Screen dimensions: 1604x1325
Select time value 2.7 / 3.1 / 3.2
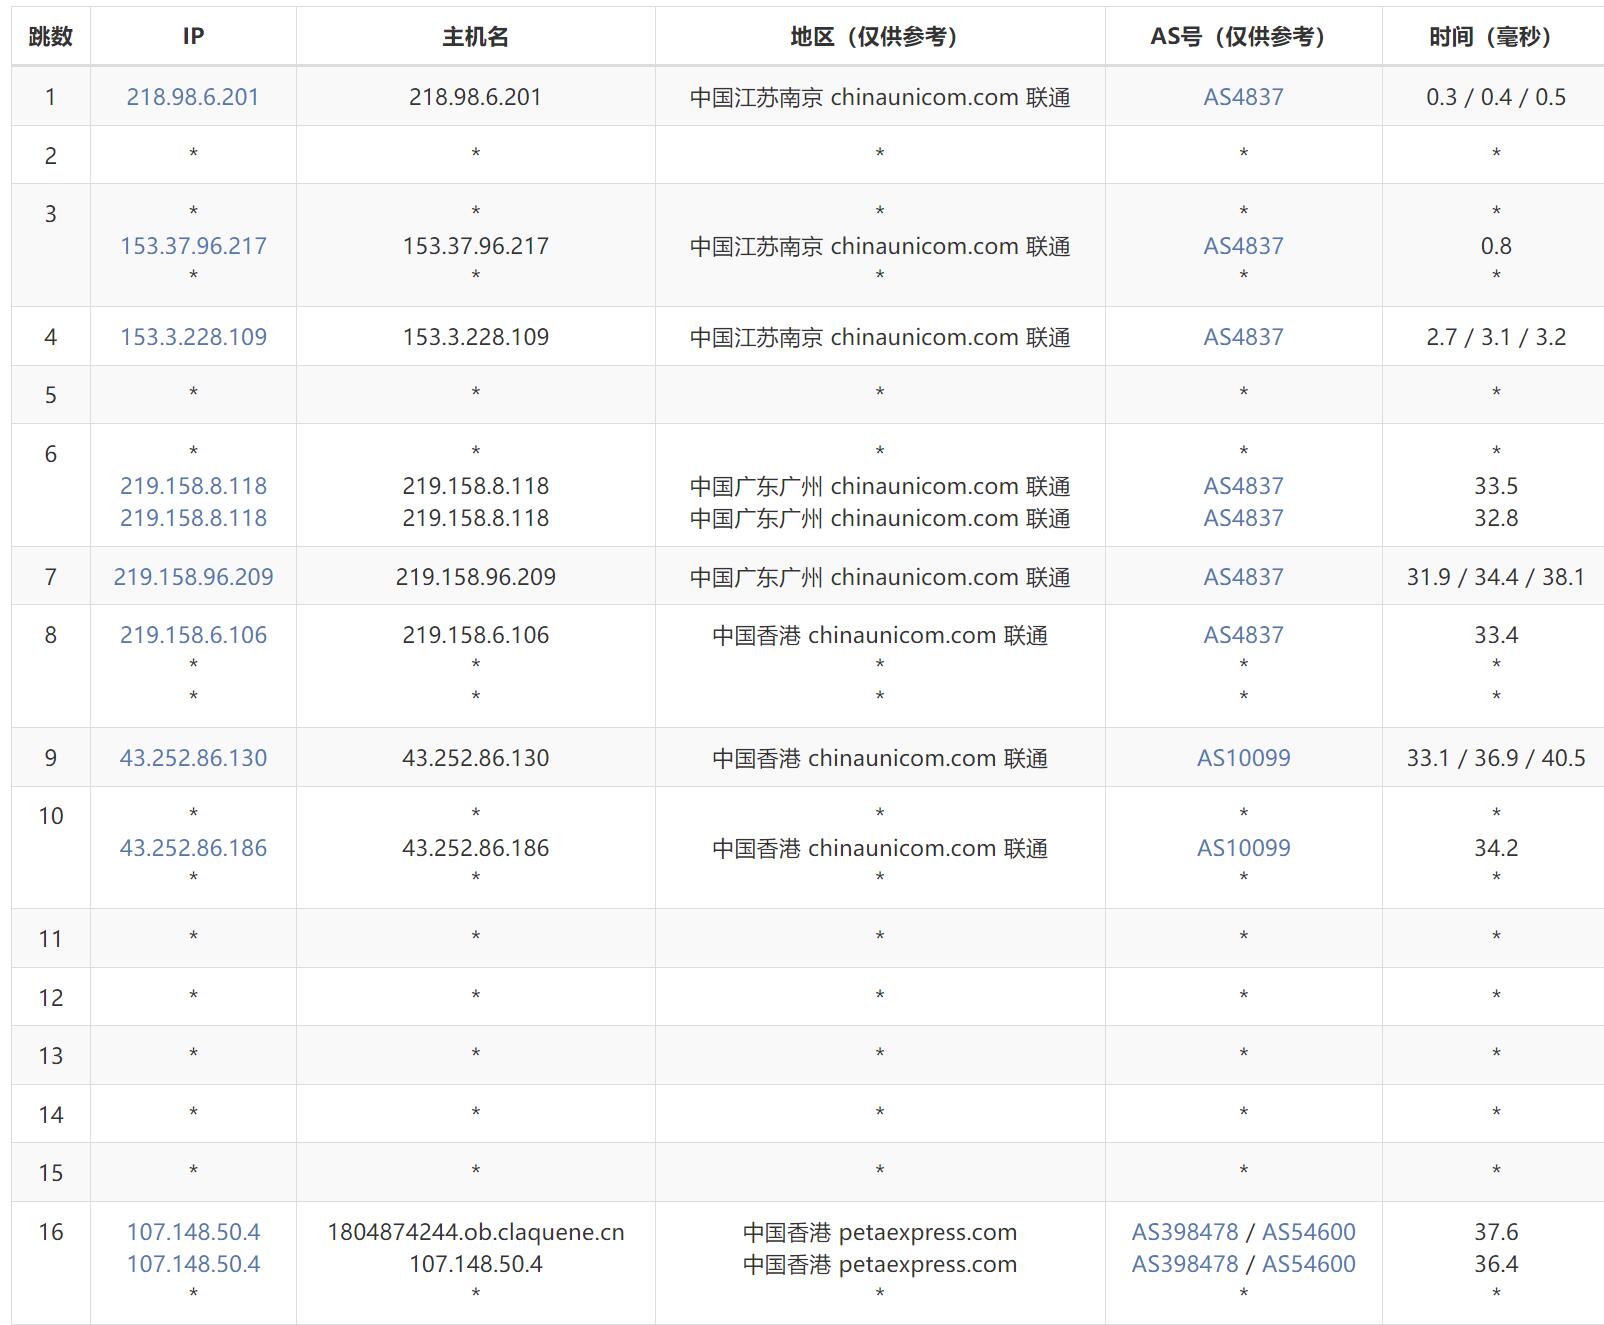pyautogui.click(x=1496, y=337)
